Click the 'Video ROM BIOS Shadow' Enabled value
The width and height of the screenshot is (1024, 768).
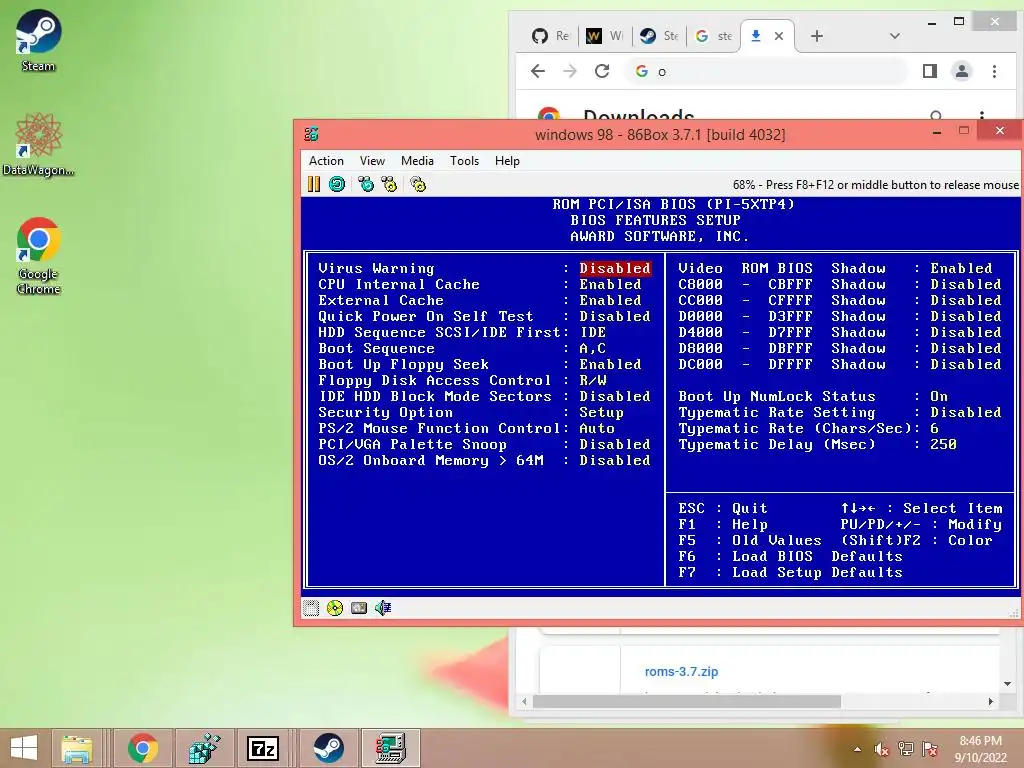tap(961, 268)
